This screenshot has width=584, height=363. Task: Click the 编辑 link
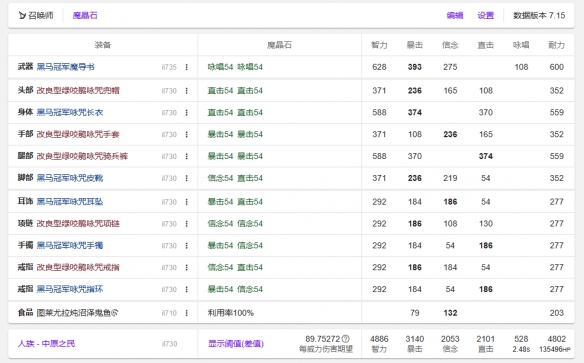click(x=455, y=15)
